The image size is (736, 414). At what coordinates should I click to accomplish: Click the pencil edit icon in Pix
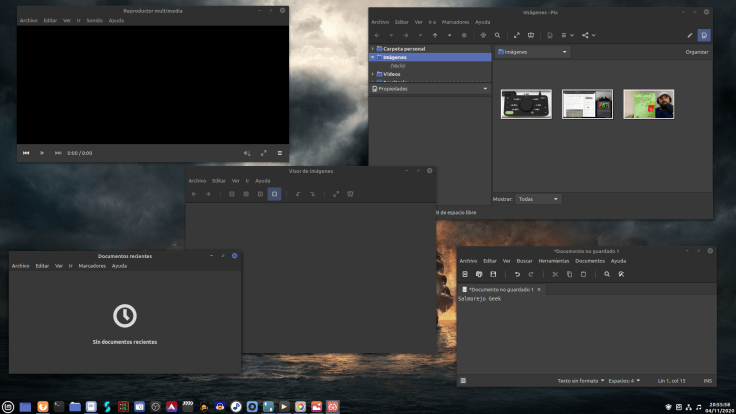tap(690, 35)
